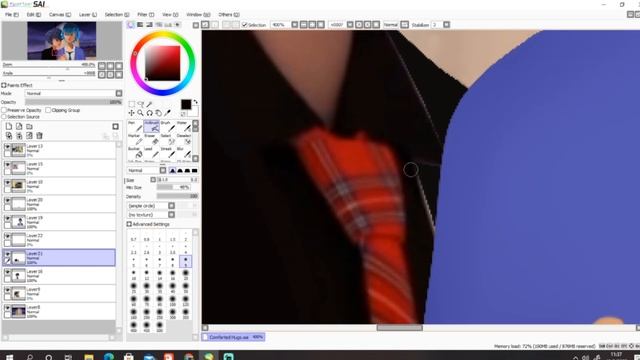The height and width of the screenshot is (360, 640).
Task: Open the Canvas menu
Action: 60,15
